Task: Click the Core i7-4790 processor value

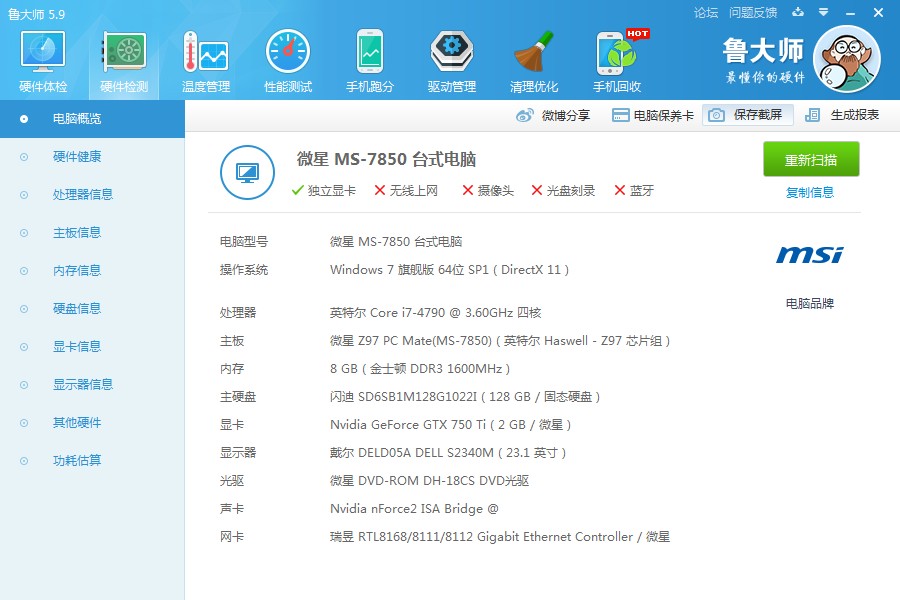Action: coord(435,313)
